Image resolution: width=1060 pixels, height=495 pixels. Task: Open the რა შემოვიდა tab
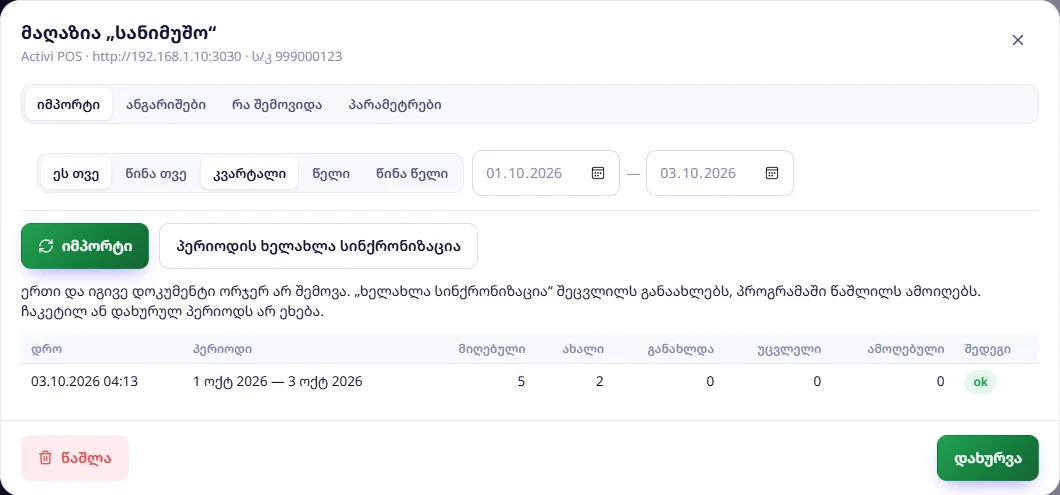(277, 105)
